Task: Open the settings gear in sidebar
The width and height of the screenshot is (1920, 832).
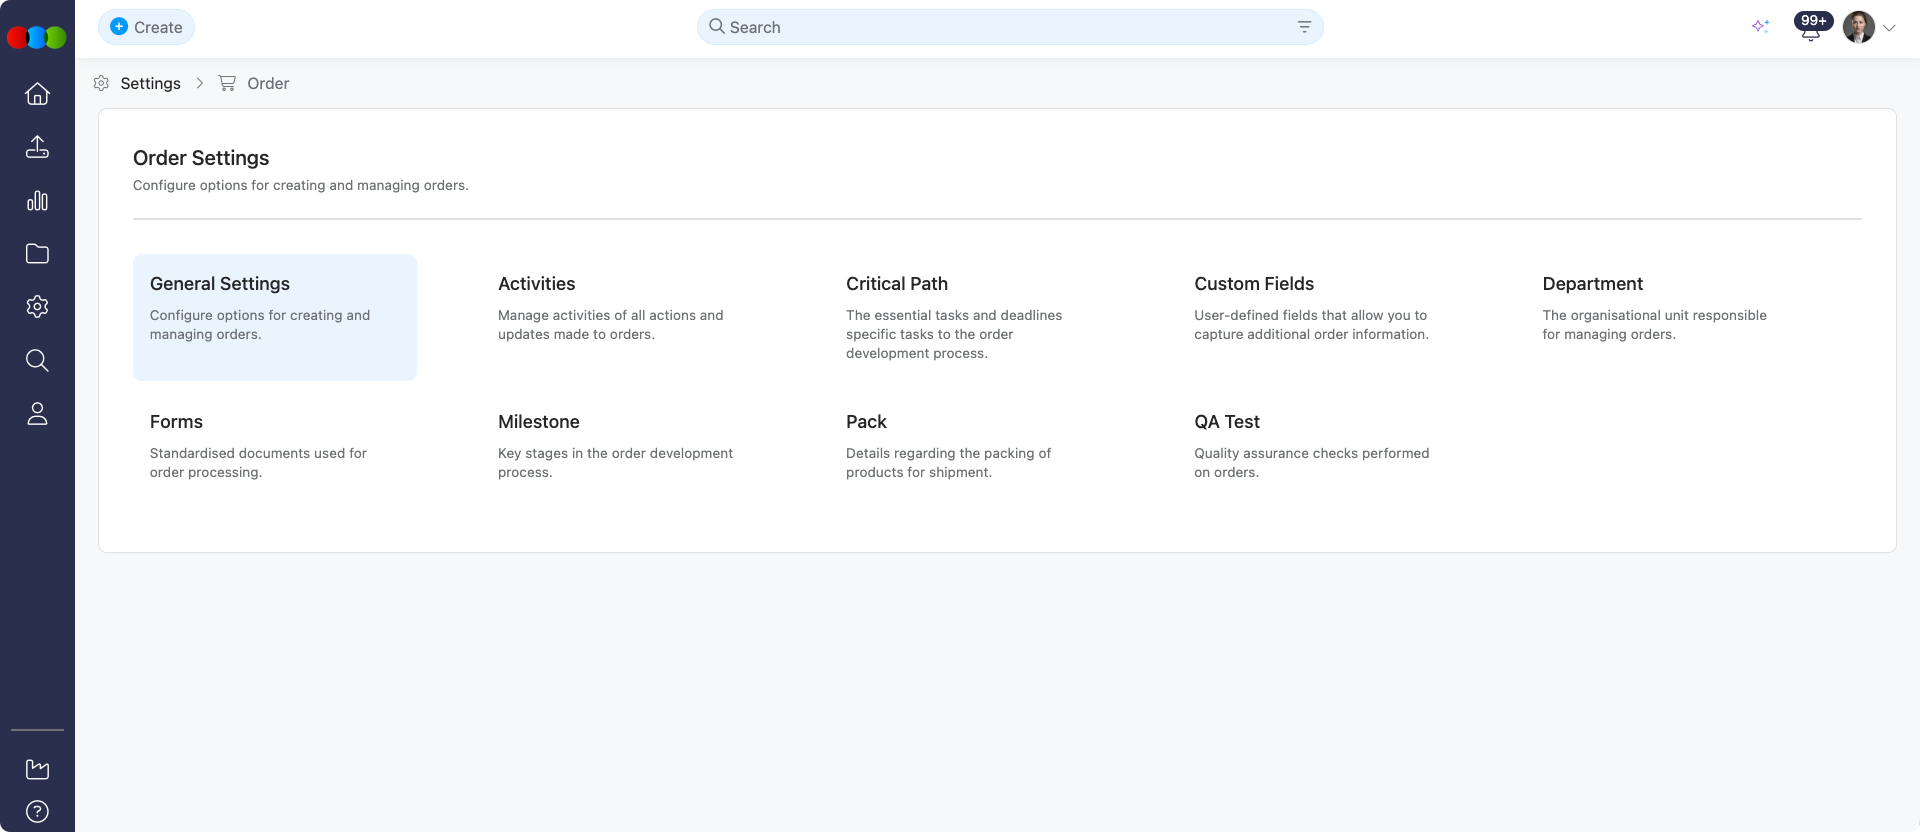Action: click(37, 307)
